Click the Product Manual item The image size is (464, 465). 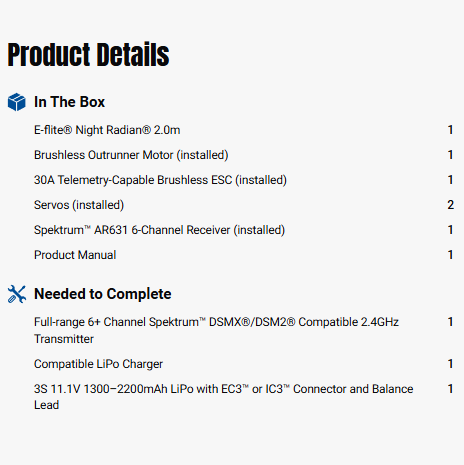75,255
